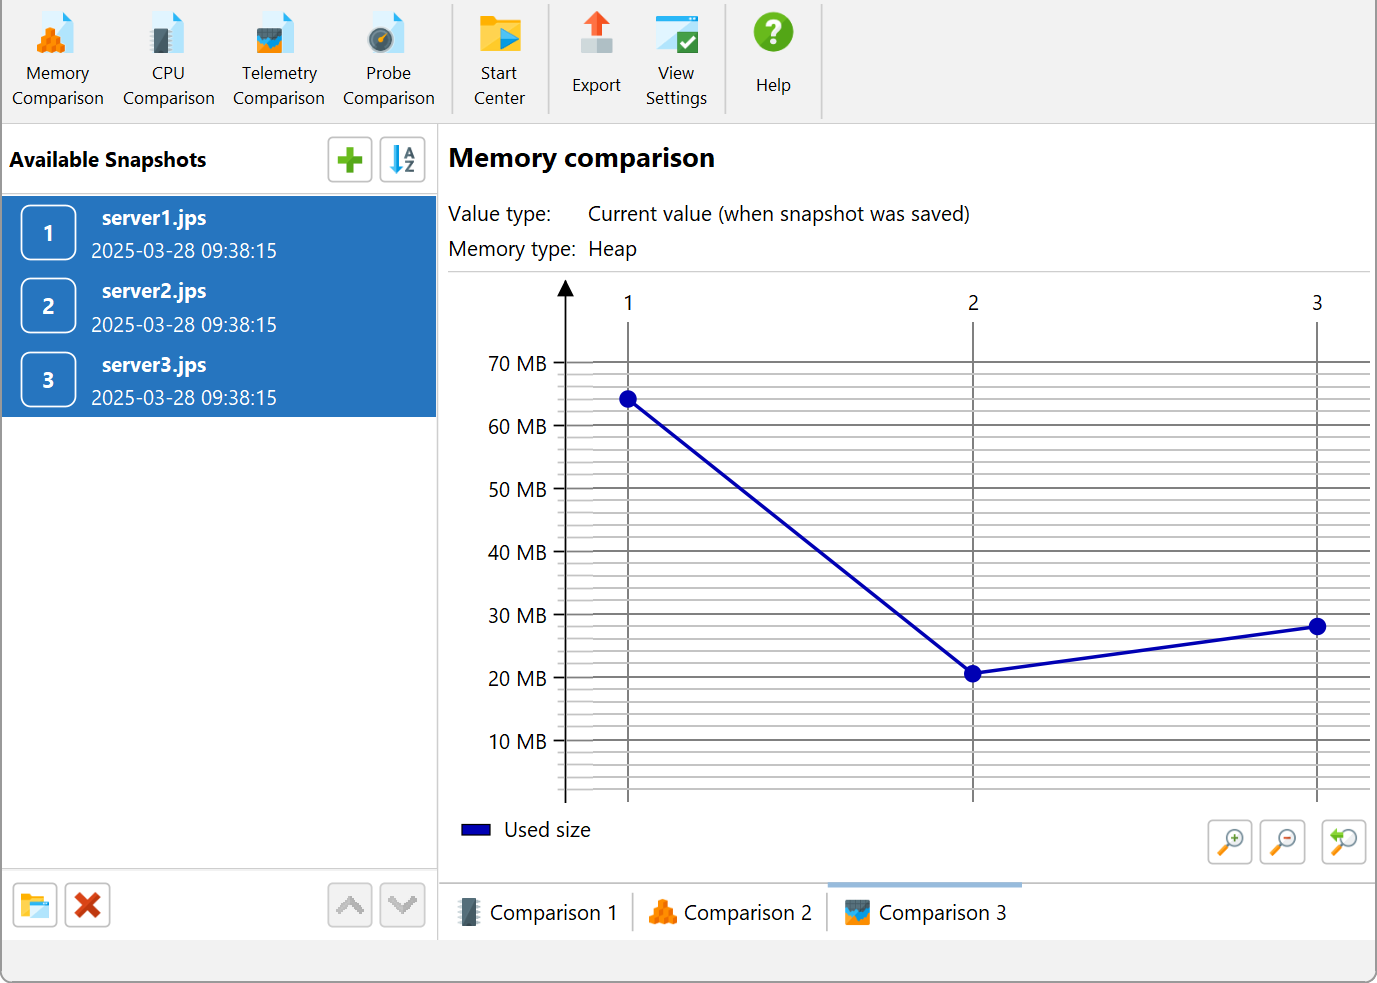This screenshot has width=1377, height=983.
Task: Zoom in on the memory chart
Action: (x=1230, y=841)
